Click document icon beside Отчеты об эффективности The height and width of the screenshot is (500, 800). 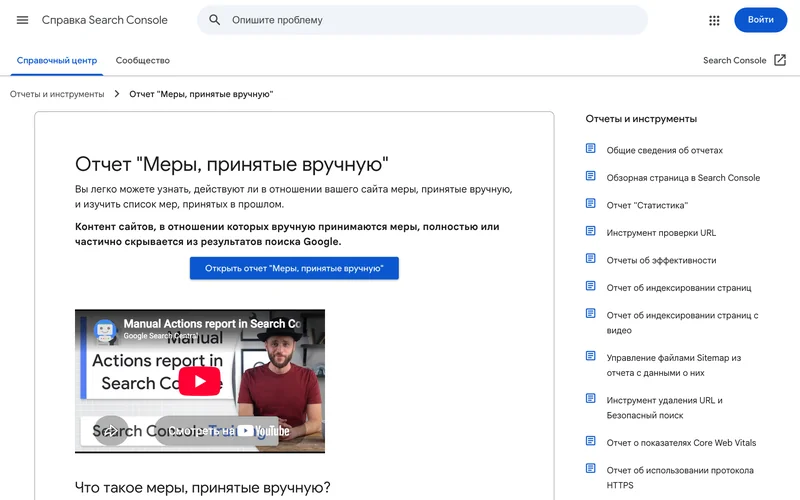[x=591, y=259]
